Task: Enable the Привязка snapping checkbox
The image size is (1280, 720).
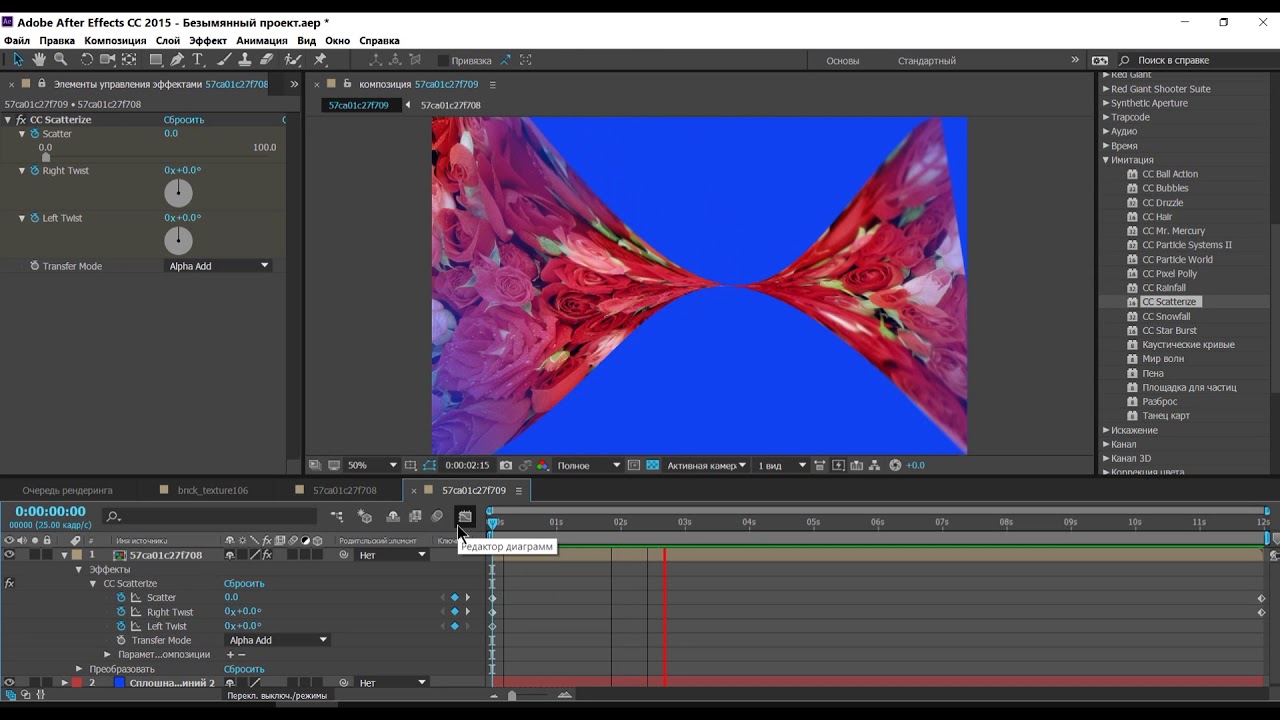Action: [x=443, y=61]
